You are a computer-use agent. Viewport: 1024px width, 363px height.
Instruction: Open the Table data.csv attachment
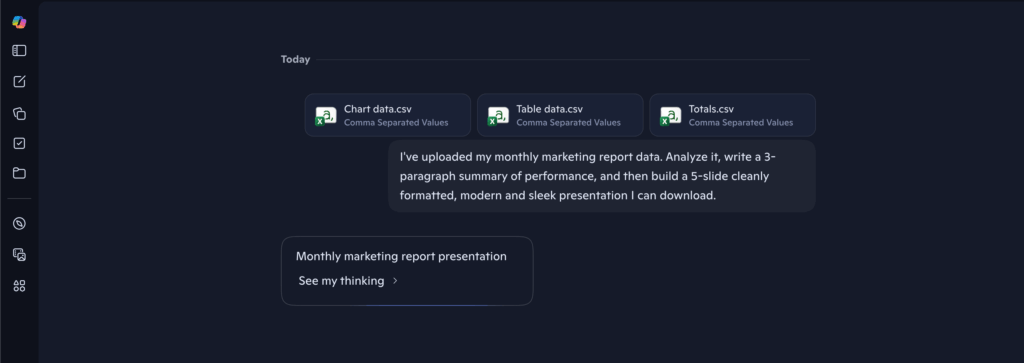560,115
